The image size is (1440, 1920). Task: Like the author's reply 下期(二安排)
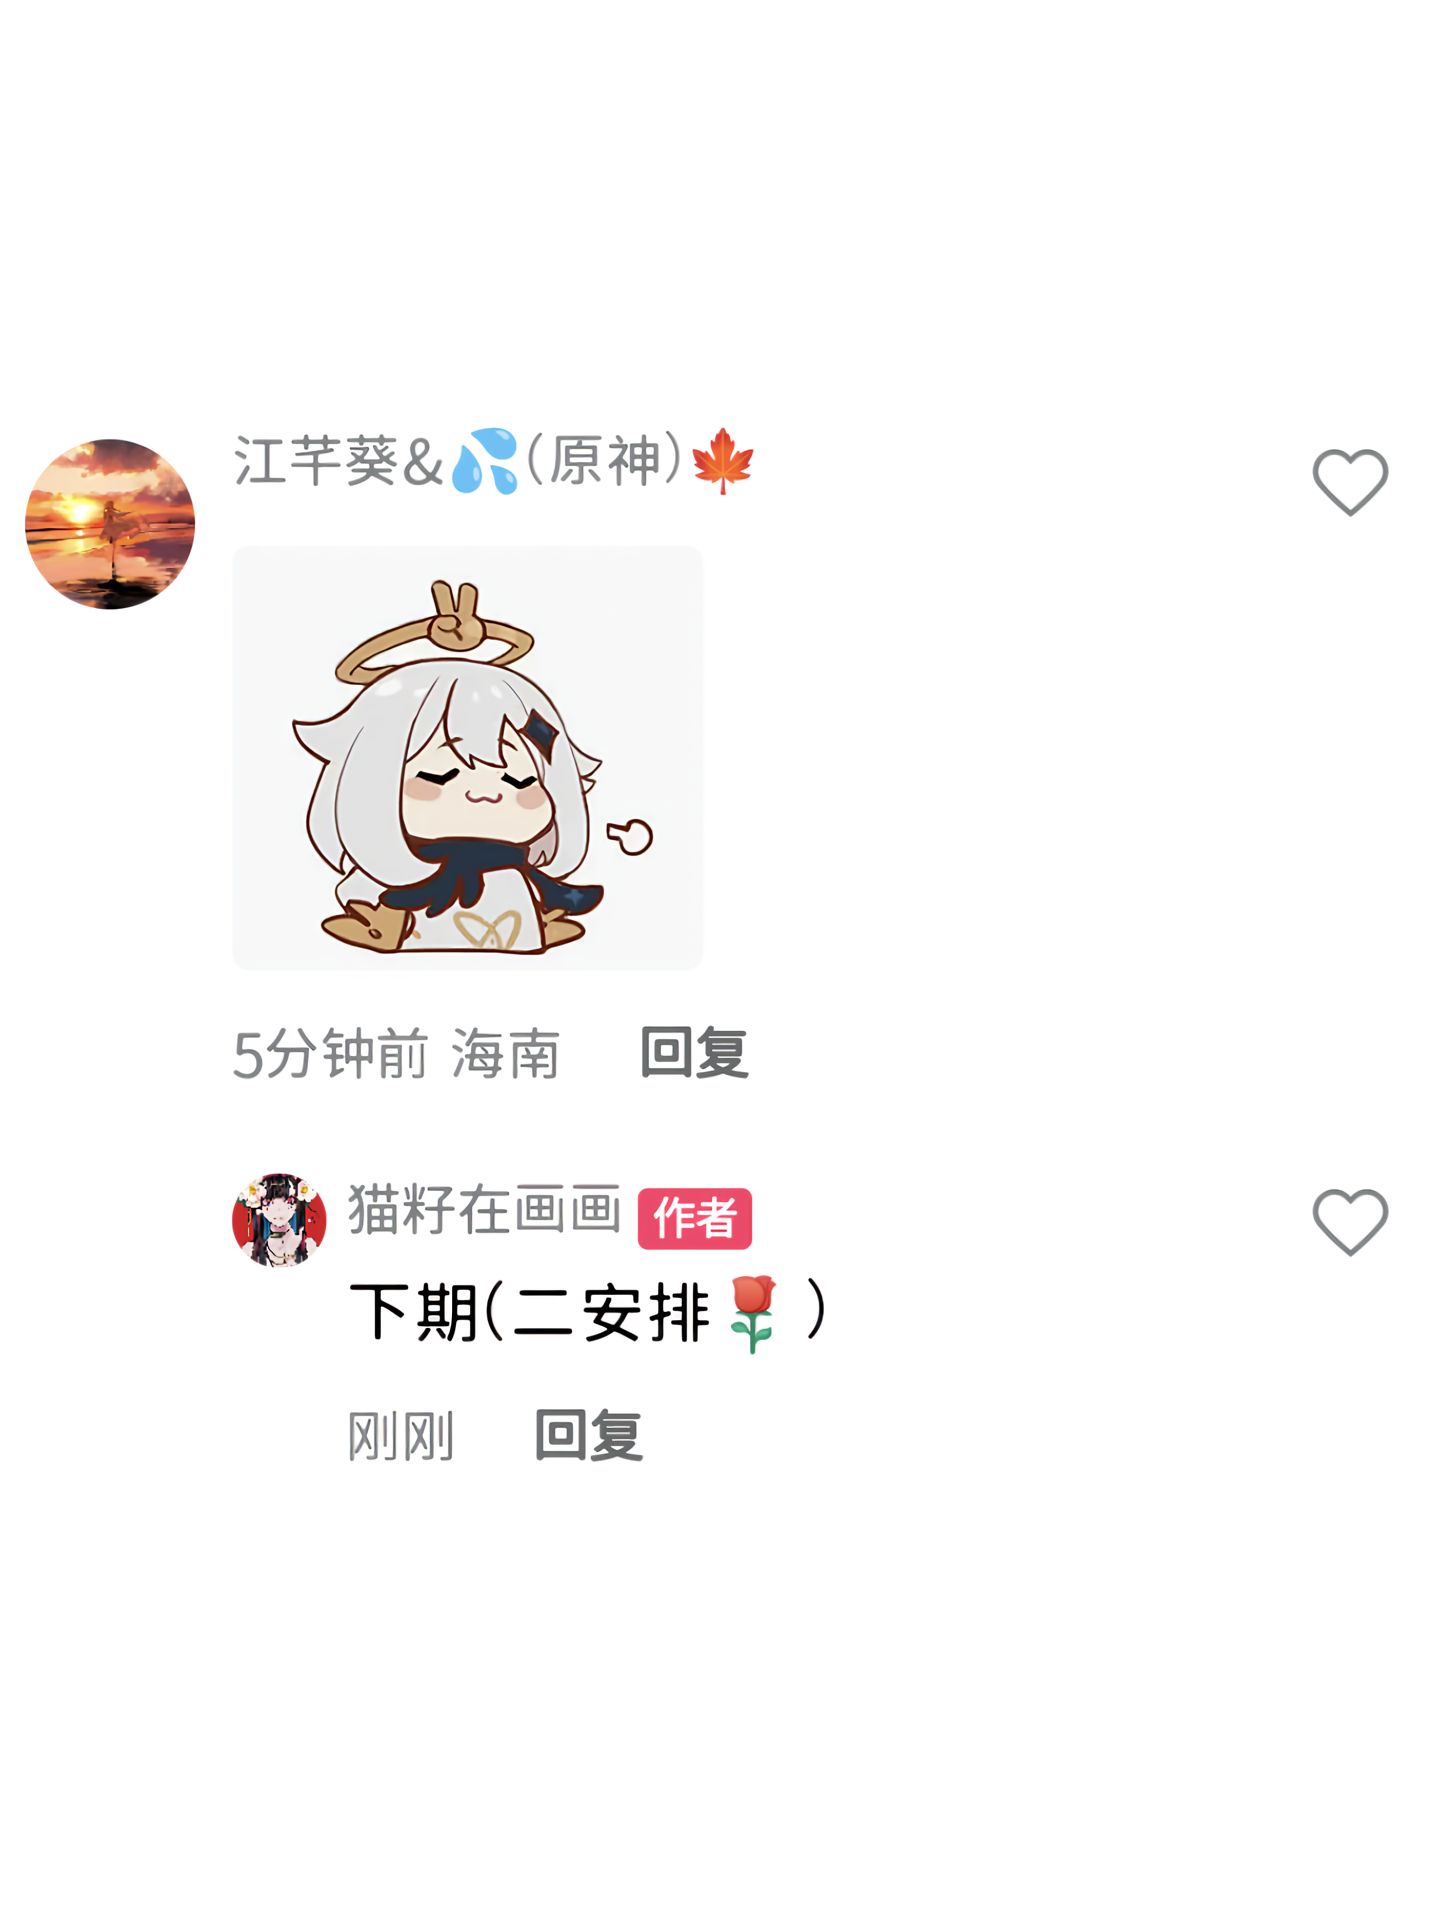click(1350, 1221)
